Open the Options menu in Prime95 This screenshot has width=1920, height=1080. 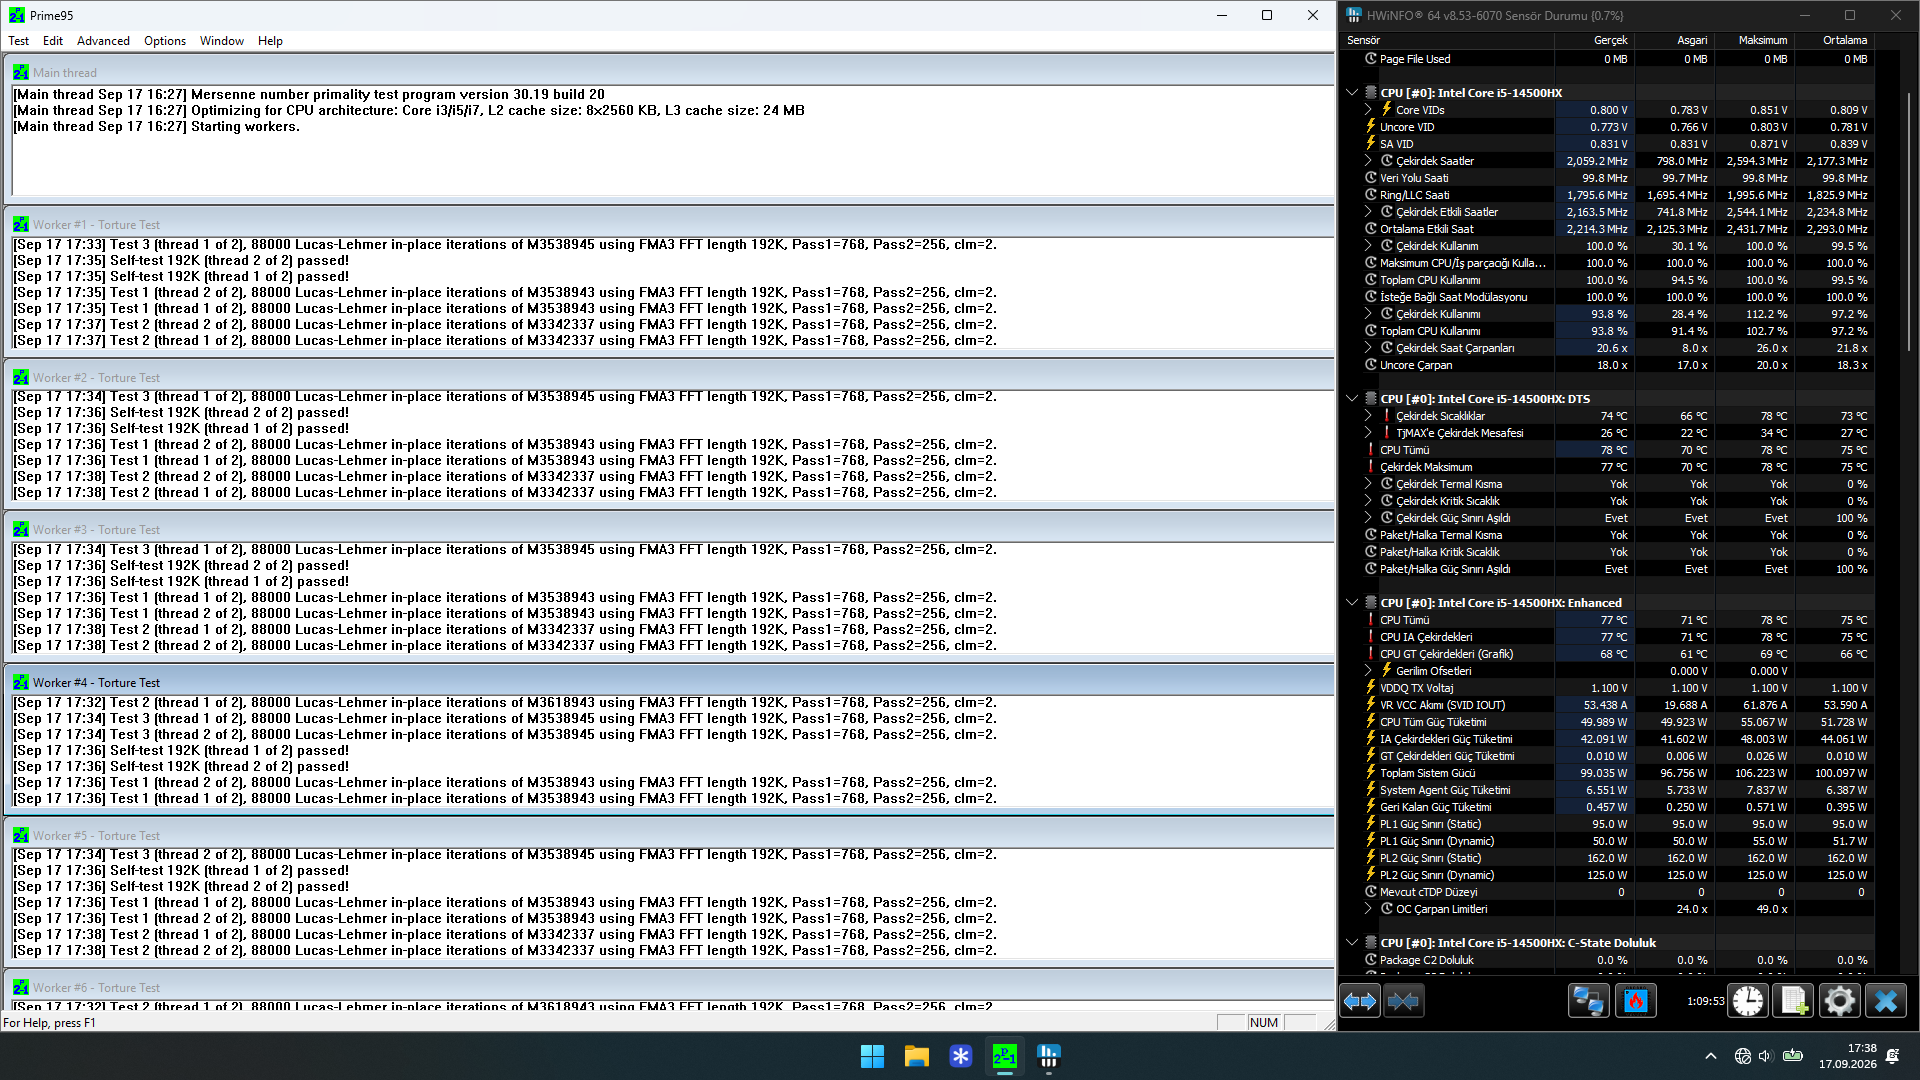pyautogui.click(x=165, y=41)
